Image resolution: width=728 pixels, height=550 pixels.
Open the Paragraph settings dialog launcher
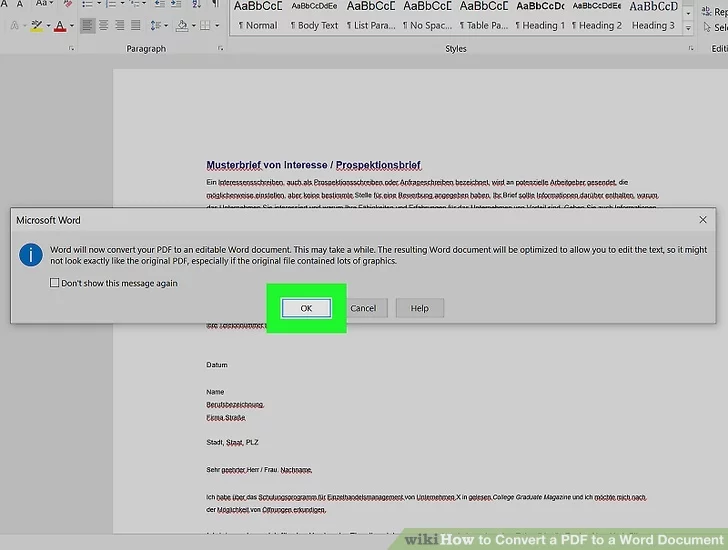220,48
